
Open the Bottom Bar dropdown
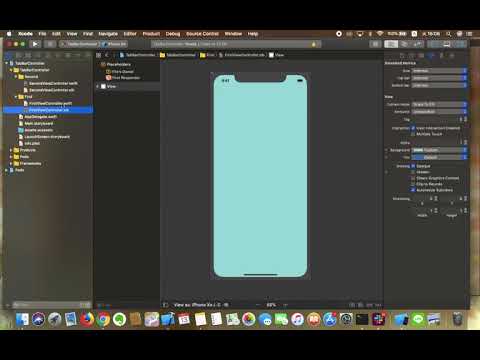(439, 85)
